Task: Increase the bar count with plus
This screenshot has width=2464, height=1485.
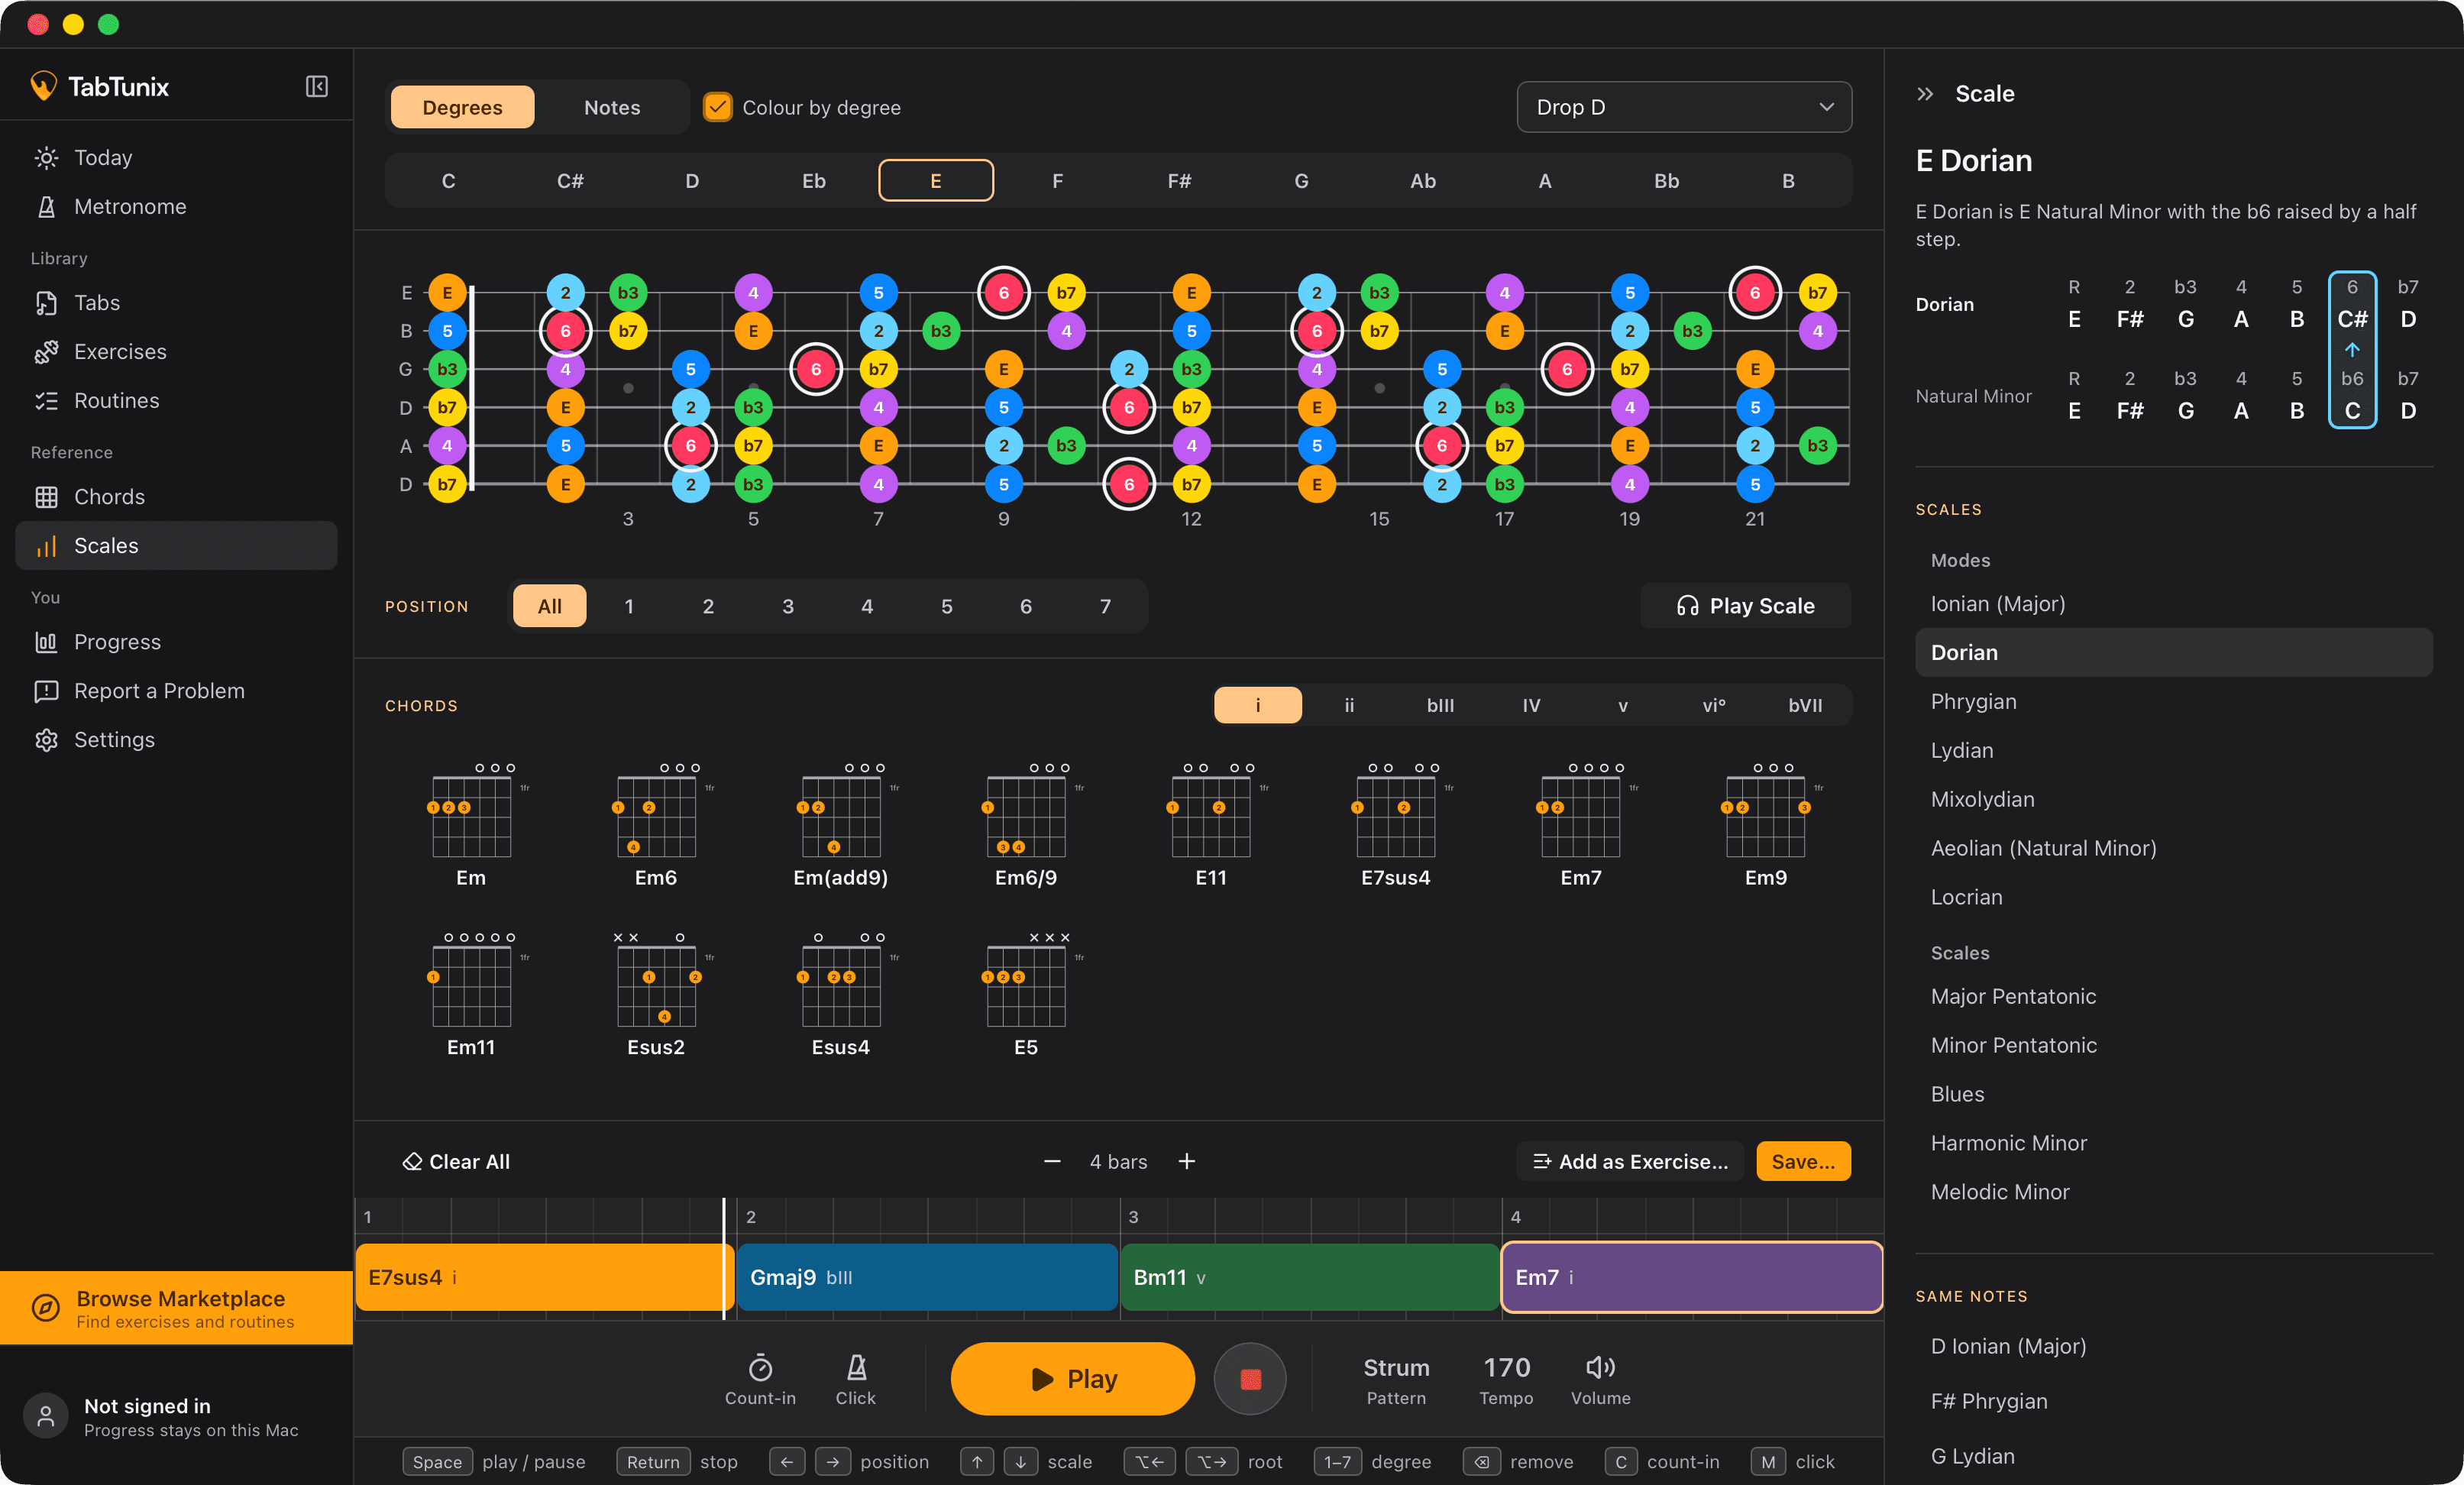Action: 1186,1161
